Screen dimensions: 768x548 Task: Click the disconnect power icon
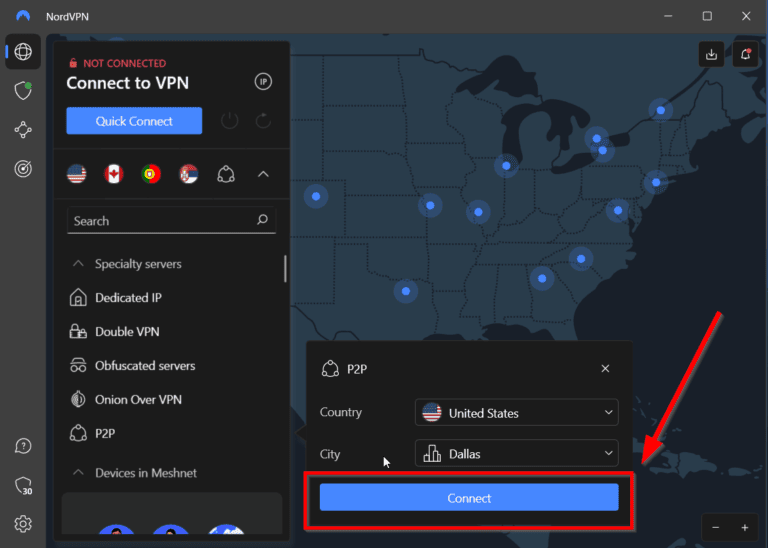coord(229,120)
